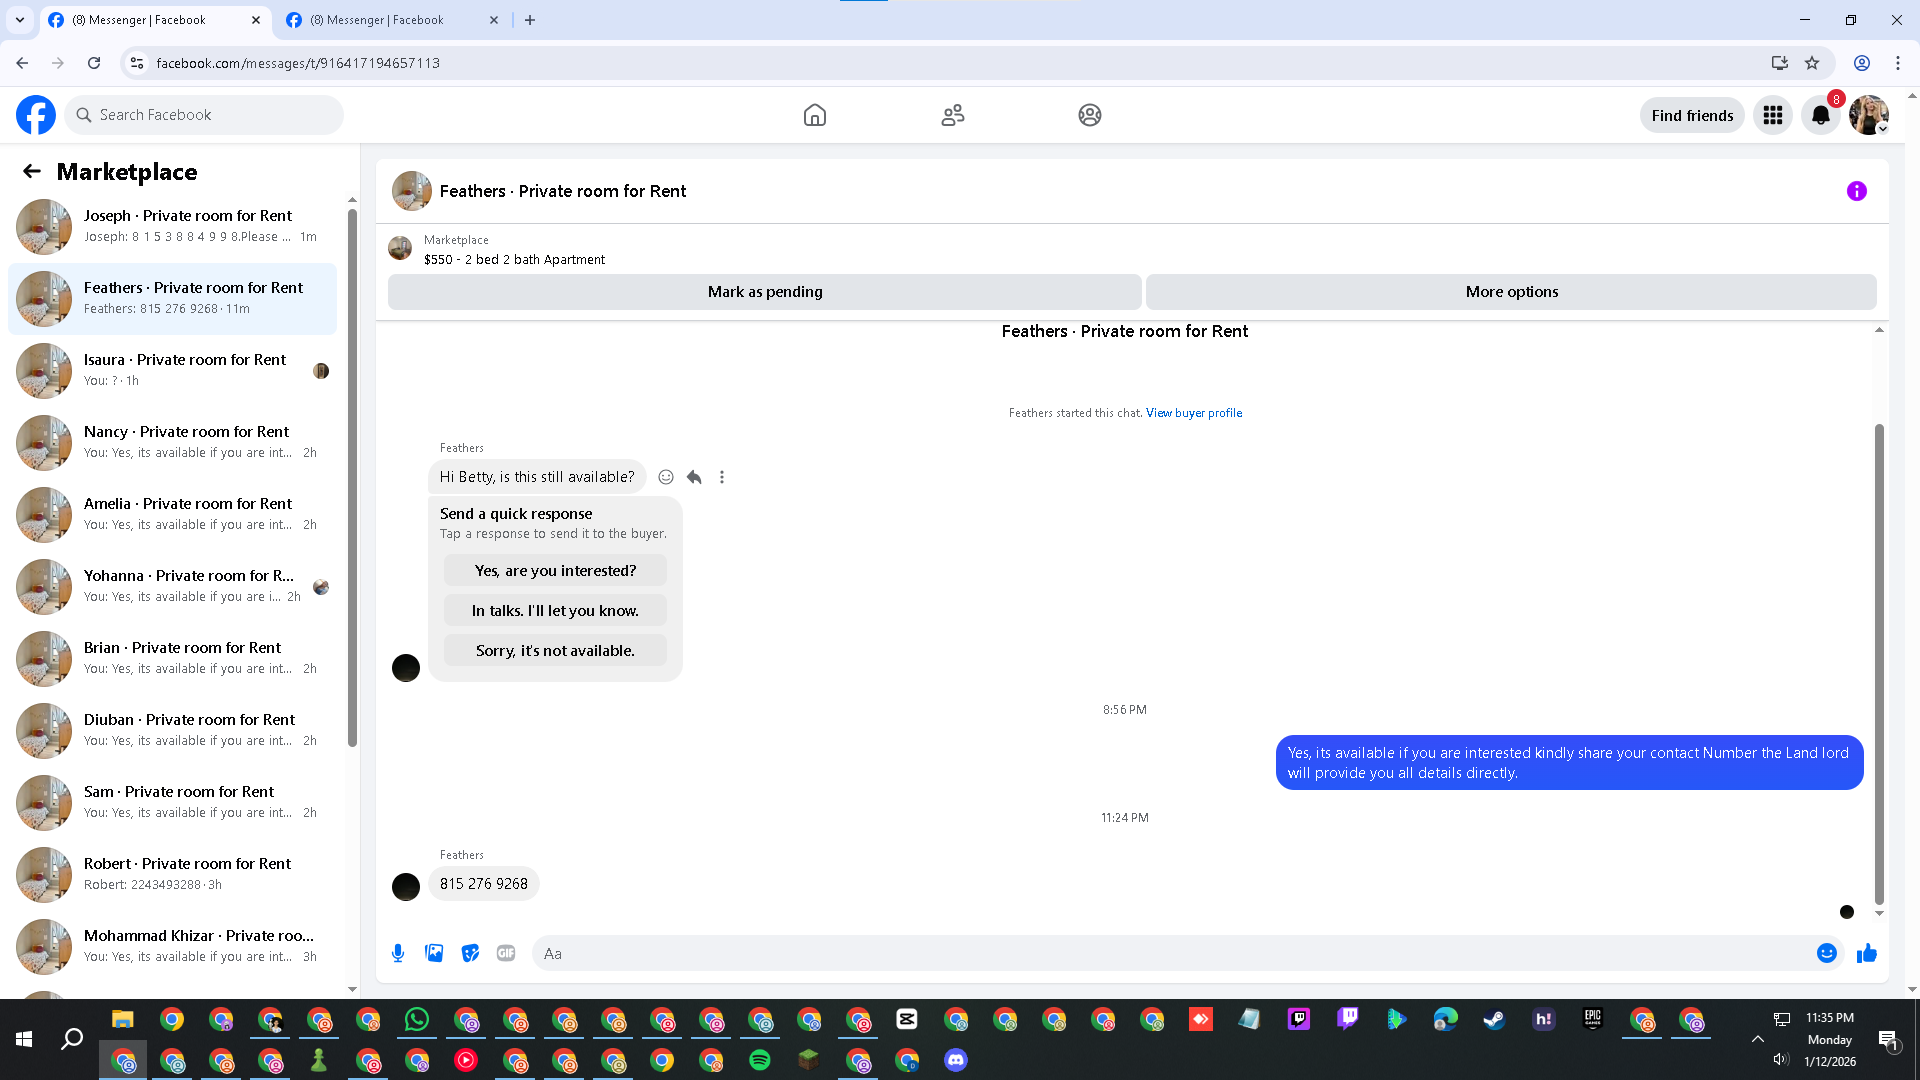Open Facebook notifications bell
1920x1080 pixels.
pyautogui.click(x=1821, y=115)
